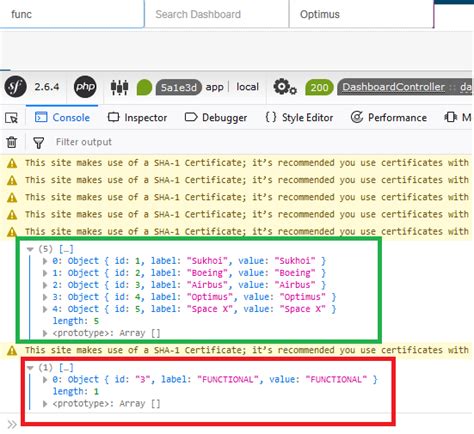Expand the Sukhoi object row
This screenshot has width=474, height=434.
45,261
